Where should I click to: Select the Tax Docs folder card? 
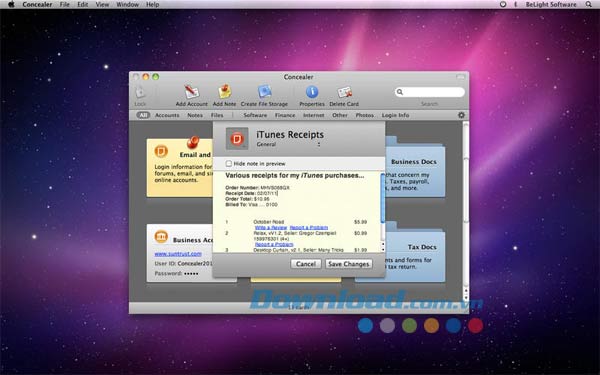coord(415,253)
